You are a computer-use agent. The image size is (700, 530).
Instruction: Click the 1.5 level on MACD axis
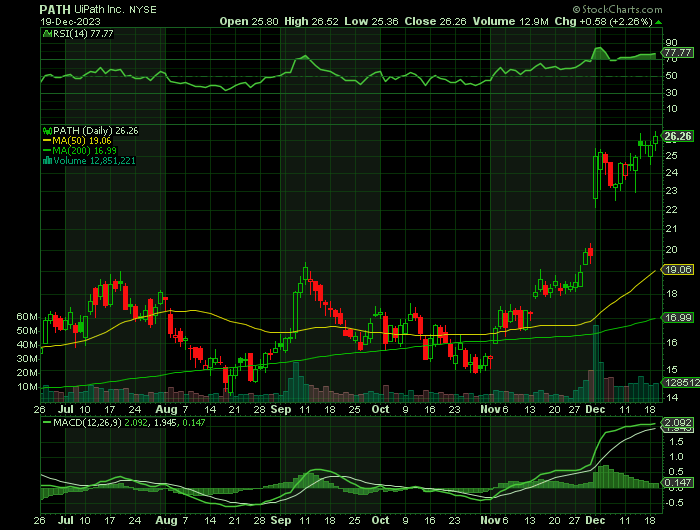676,442
